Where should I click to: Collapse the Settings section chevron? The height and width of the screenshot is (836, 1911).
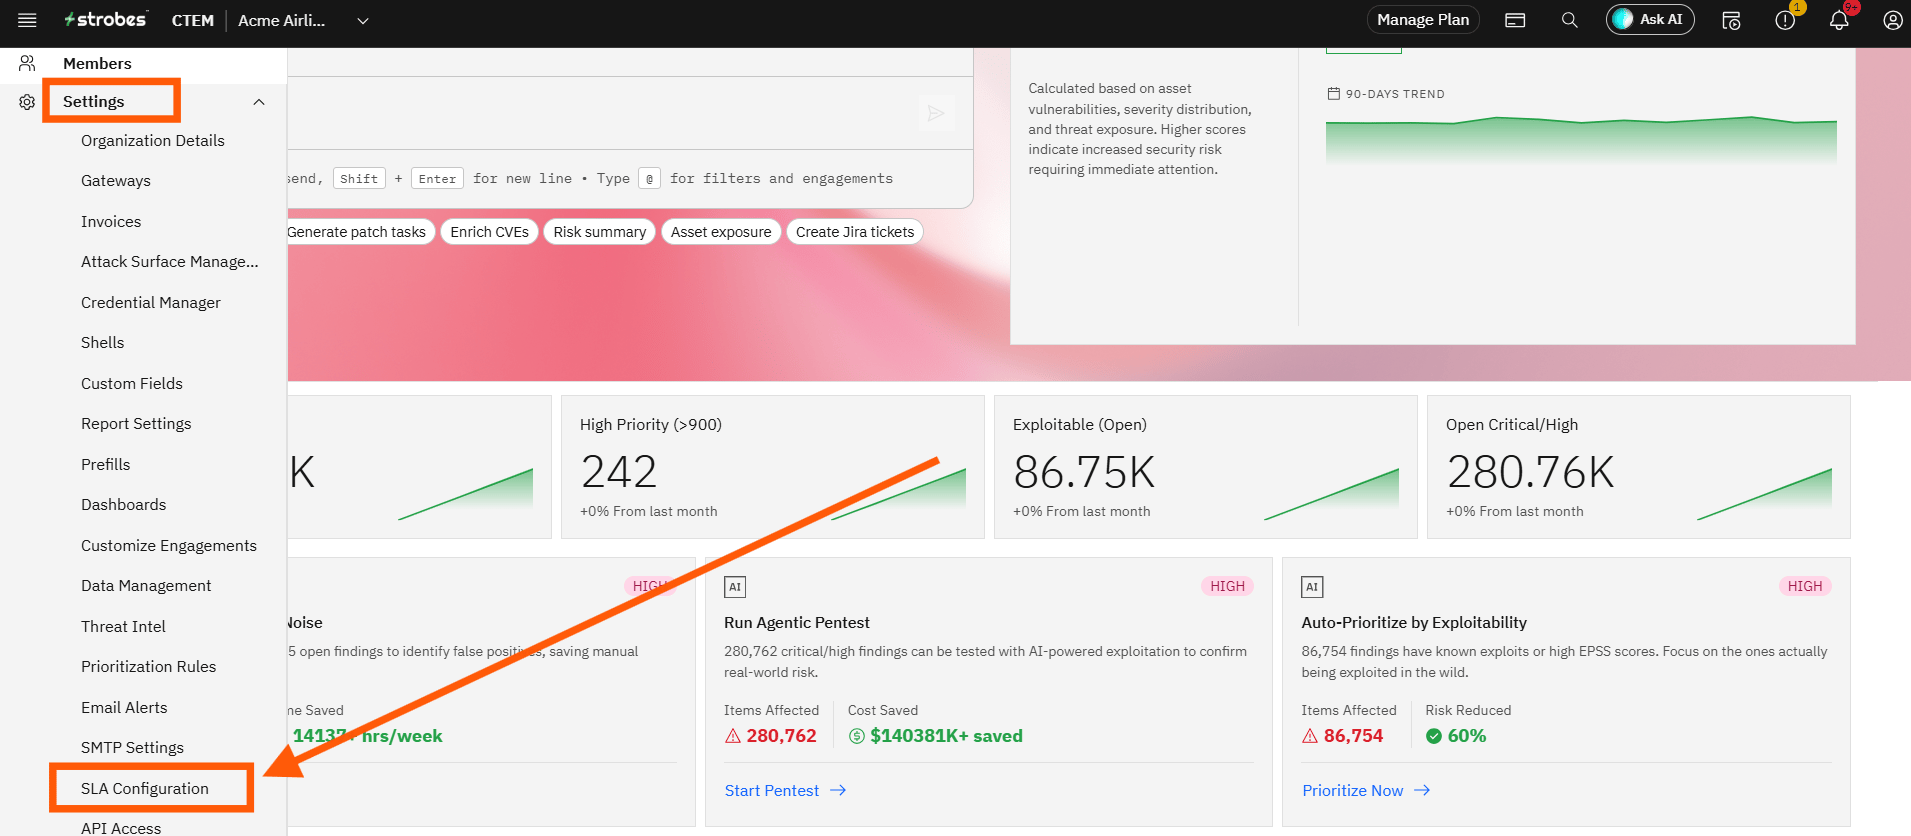tap(259, 102)
